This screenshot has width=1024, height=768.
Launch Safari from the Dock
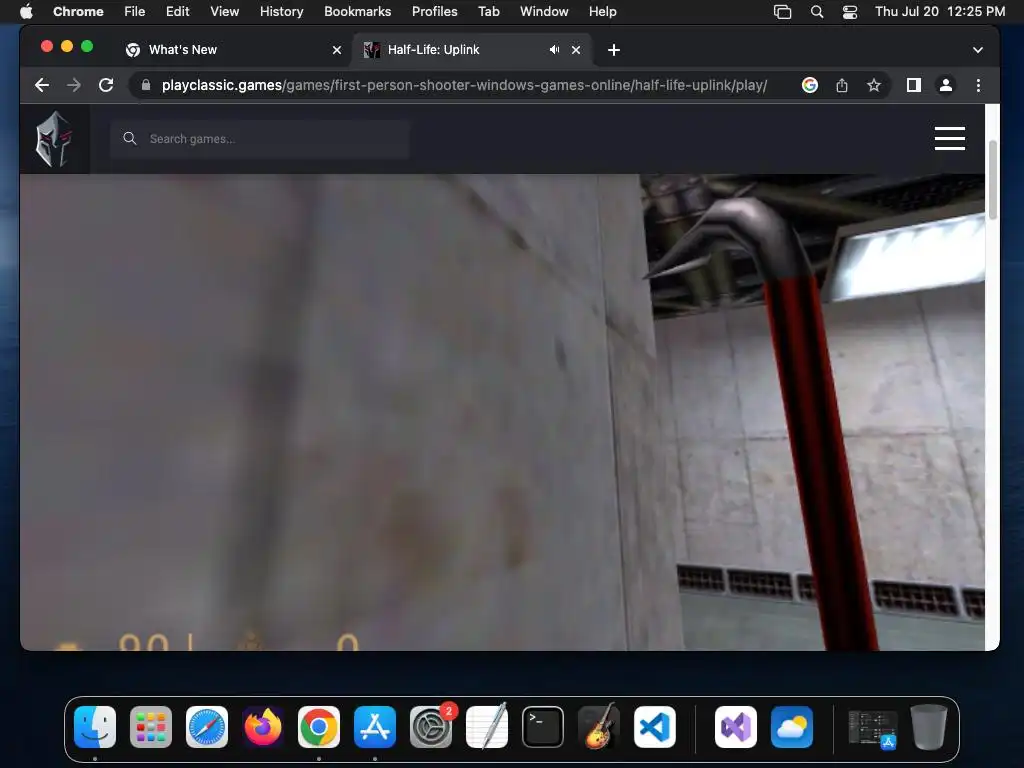[207, 727]
